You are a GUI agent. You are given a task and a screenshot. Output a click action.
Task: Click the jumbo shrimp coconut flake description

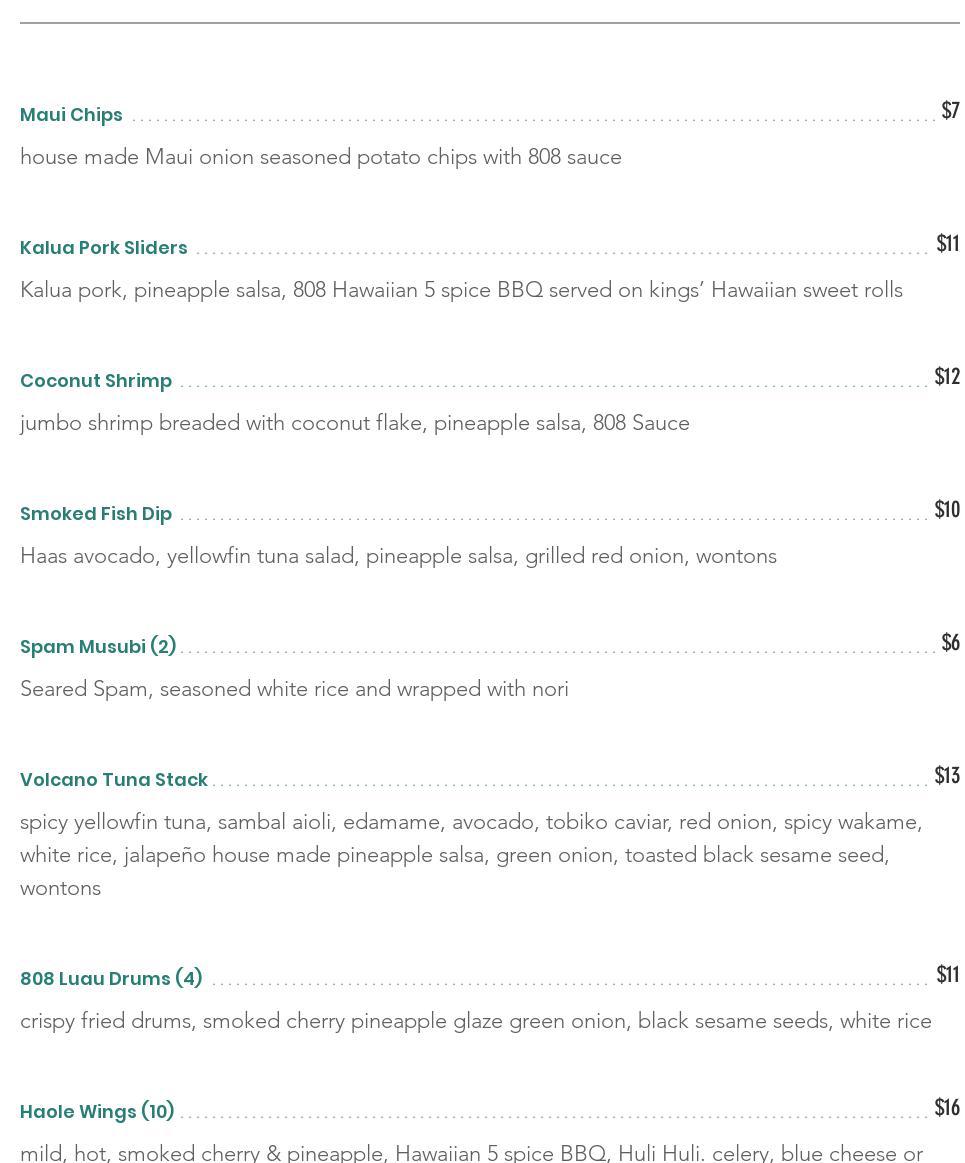pos(354,423)
